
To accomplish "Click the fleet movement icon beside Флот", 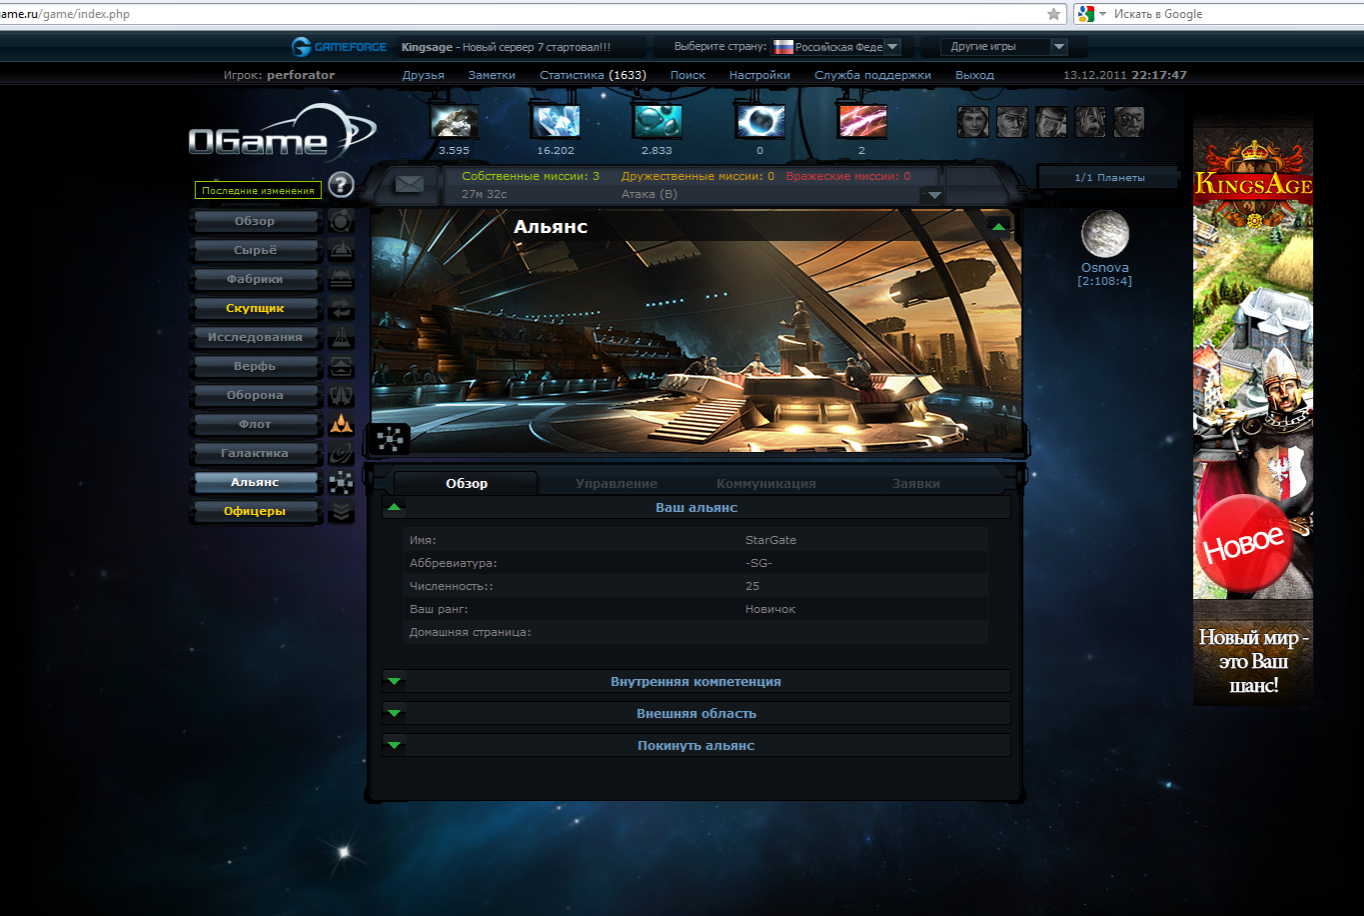I will pyautogui.click(x=341, y=424).
